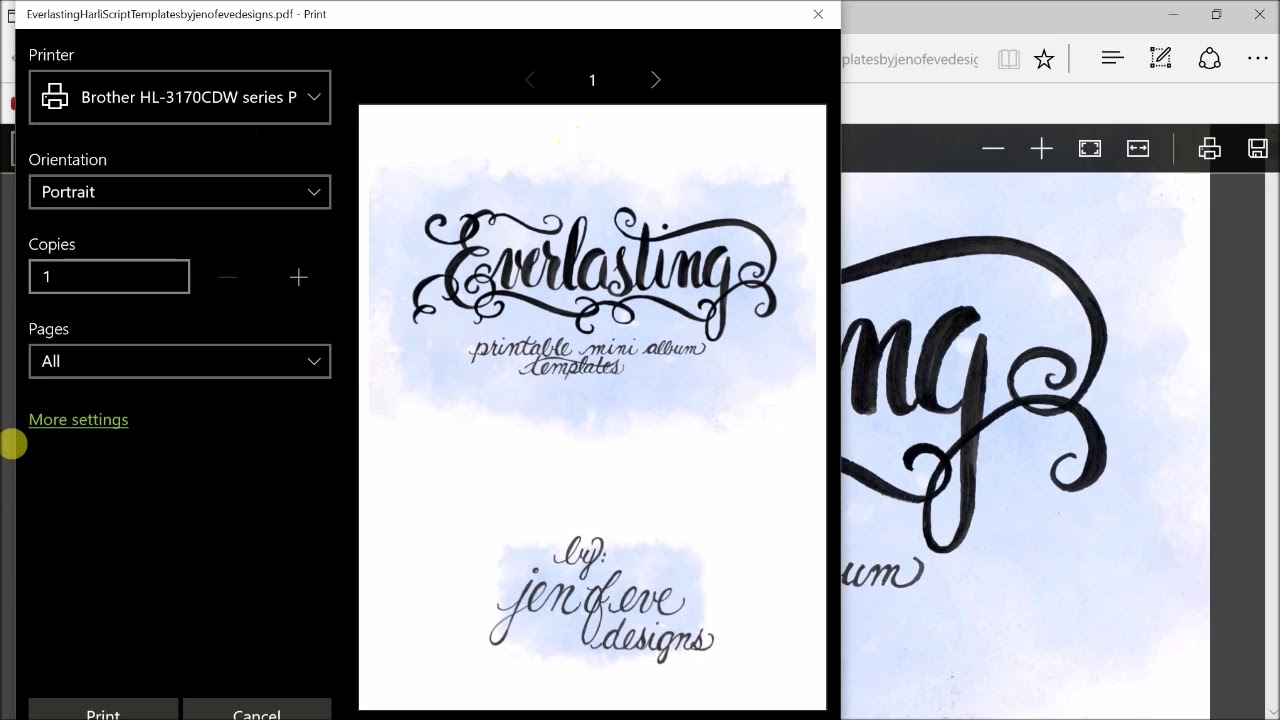Open the Printer selection dropdown
The image size is (1280, 720).
pyautogui.click(x=180, y=97)
